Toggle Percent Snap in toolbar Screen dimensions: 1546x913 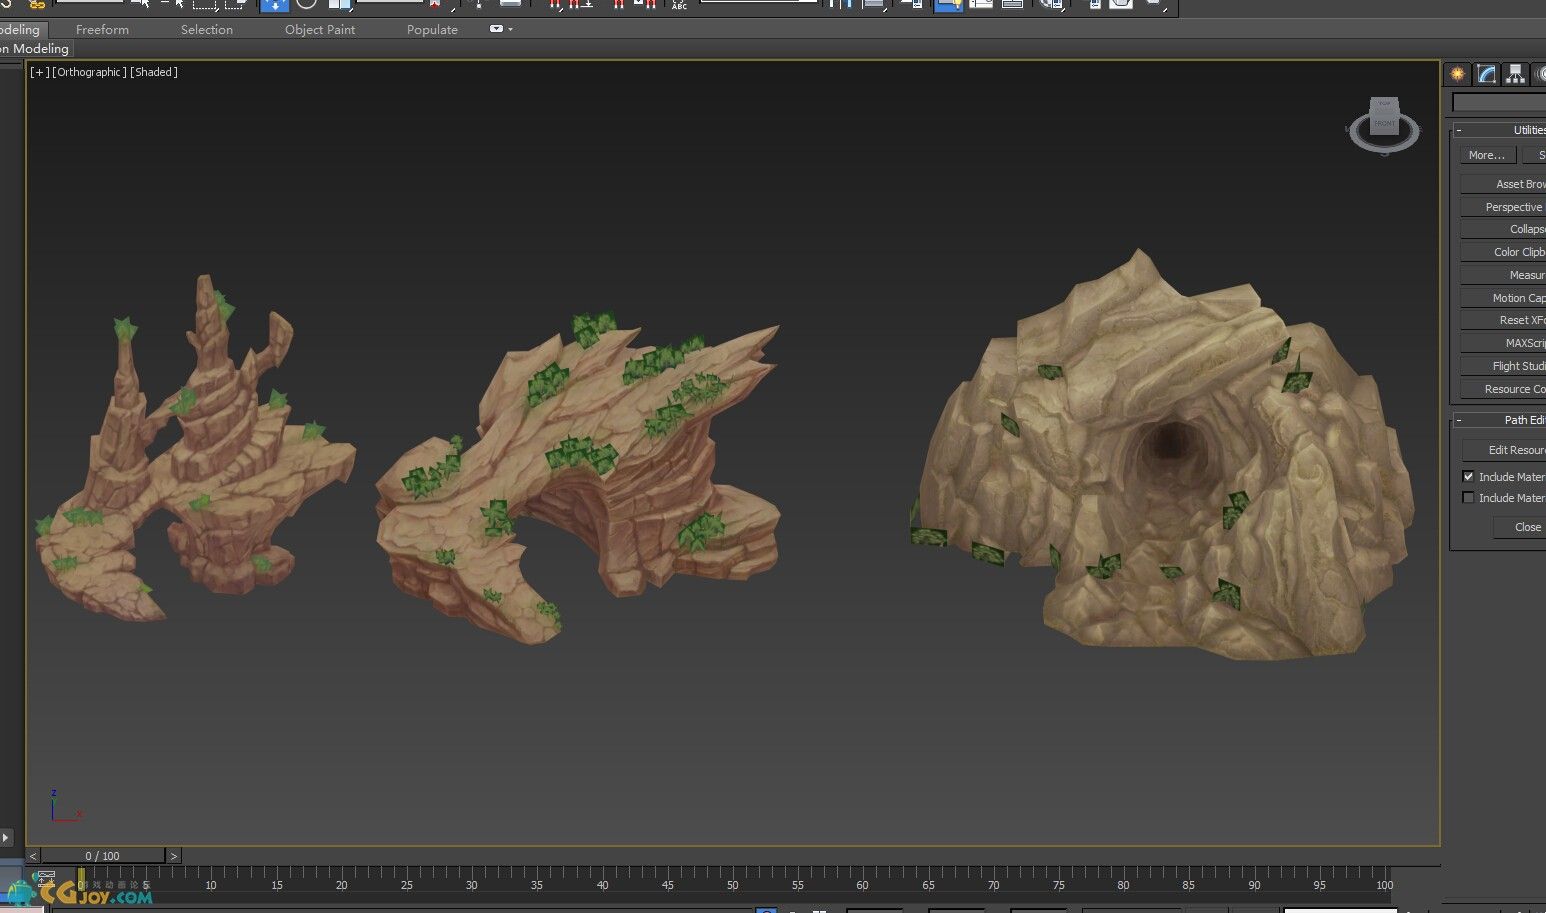point(618,5)
